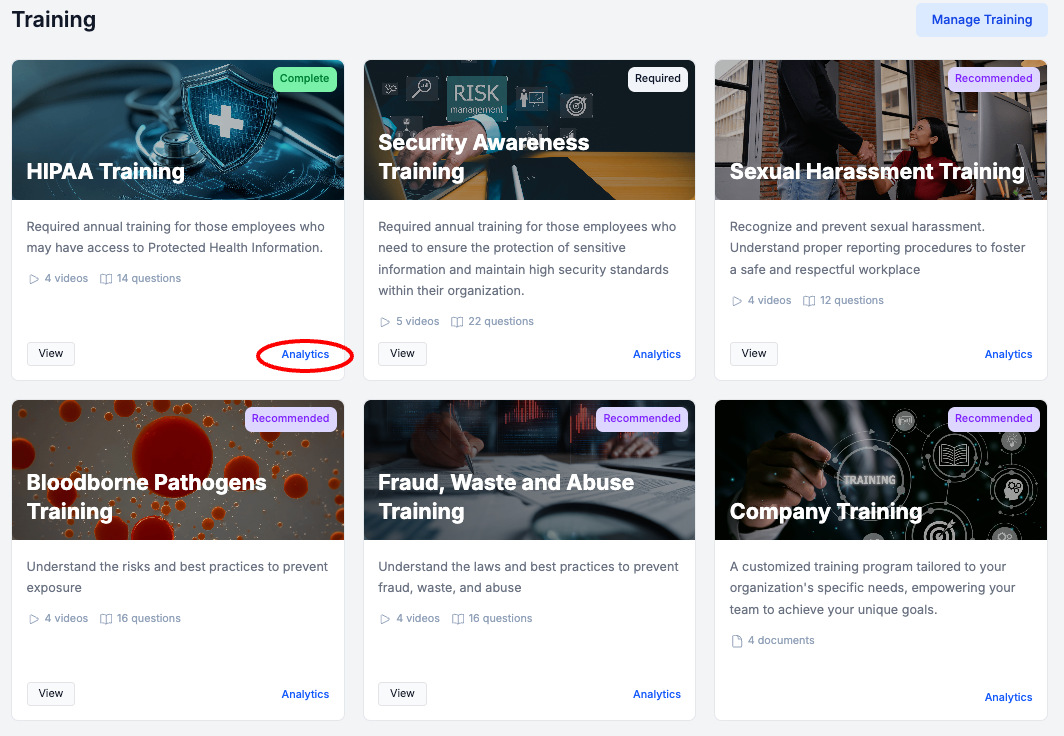View the Security Awareness Training course

point(402,353)
